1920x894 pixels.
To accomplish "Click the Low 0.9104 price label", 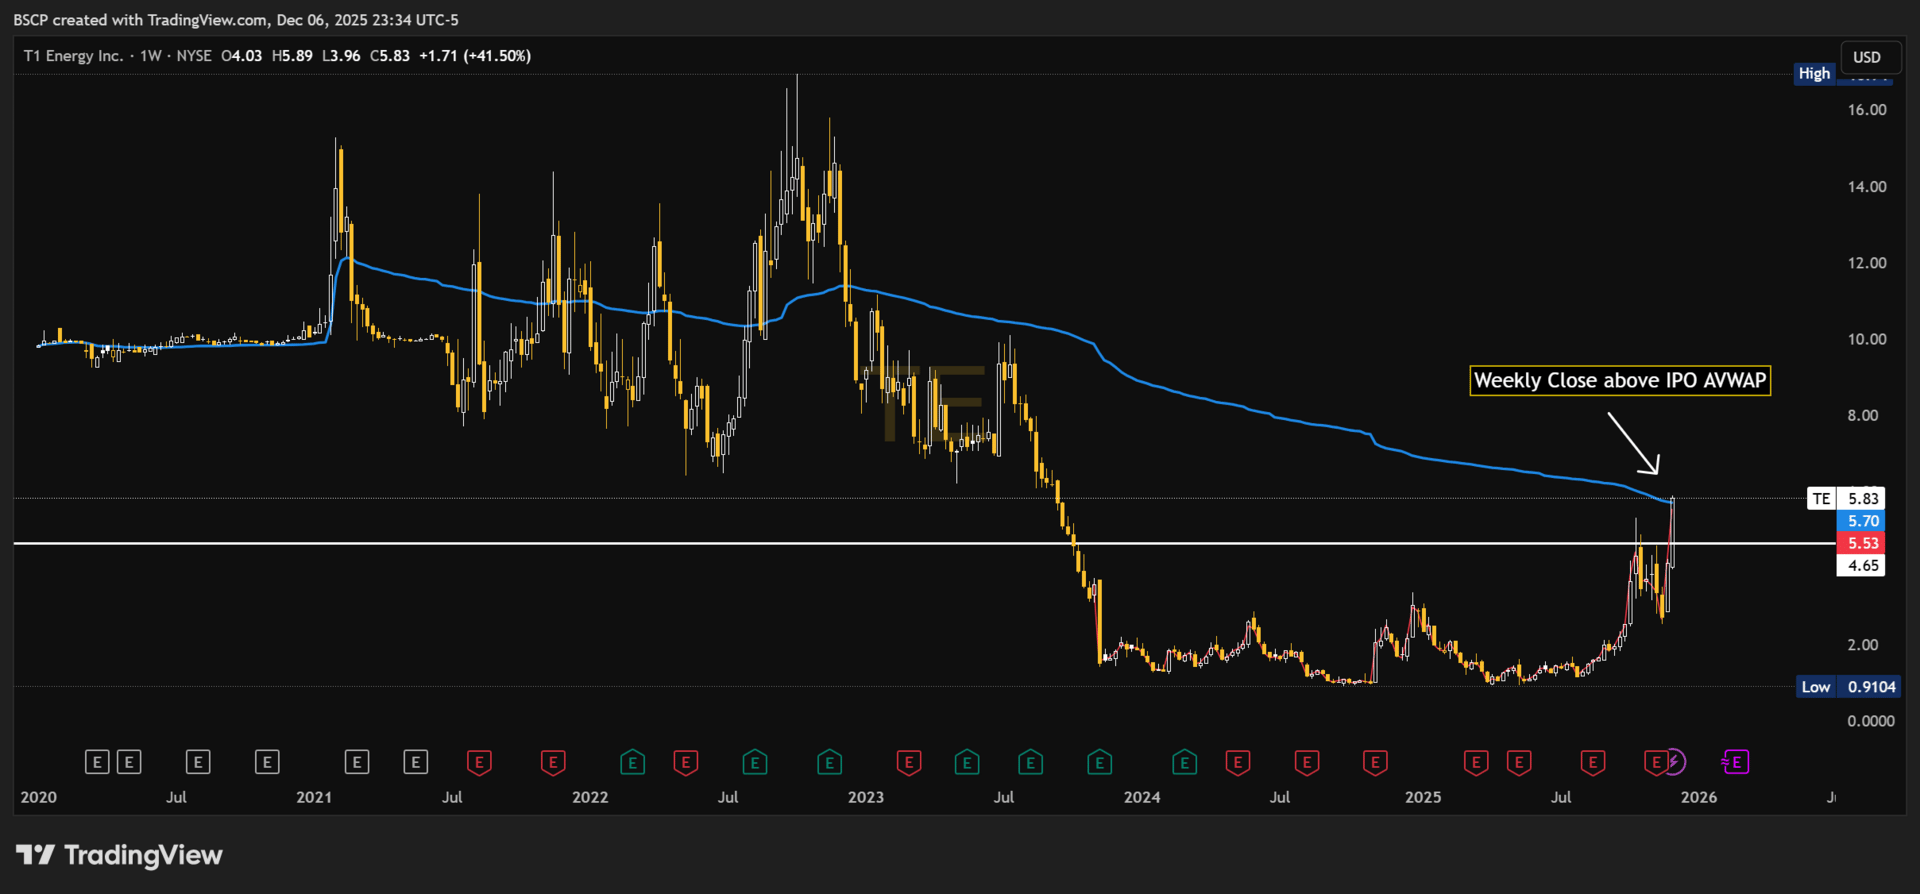I will tap(1847, 687).
